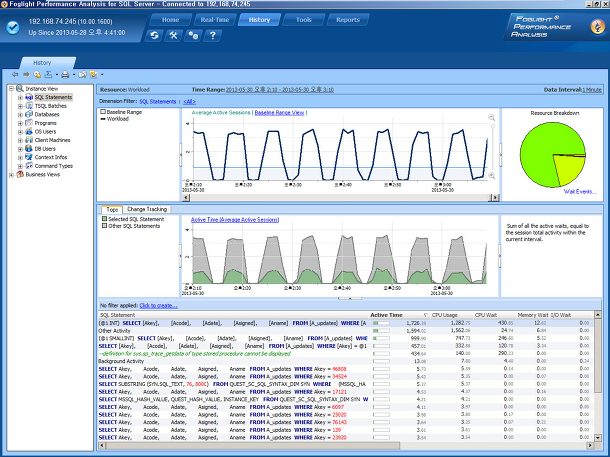Sort by the CPU Usage column header
The image size is (610, 457).
(451, 315)
